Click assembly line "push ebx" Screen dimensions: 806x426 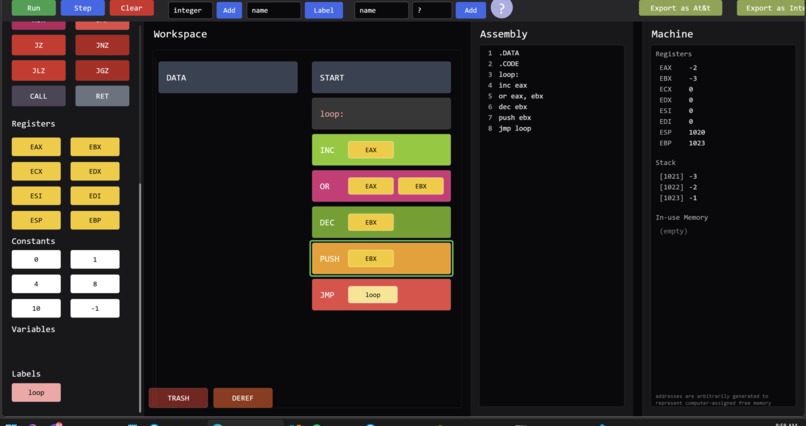point(515,118)
